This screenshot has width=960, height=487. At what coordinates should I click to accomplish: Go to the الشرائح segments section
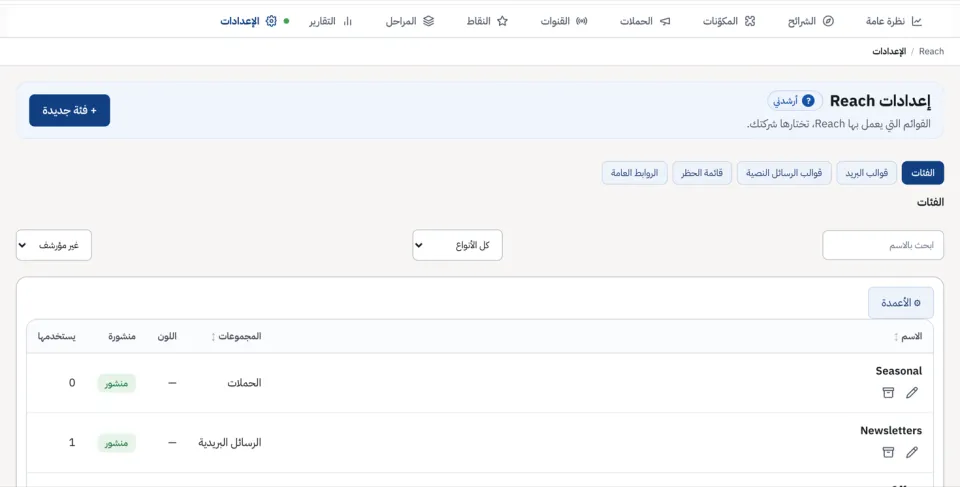[x=811, y=21]
